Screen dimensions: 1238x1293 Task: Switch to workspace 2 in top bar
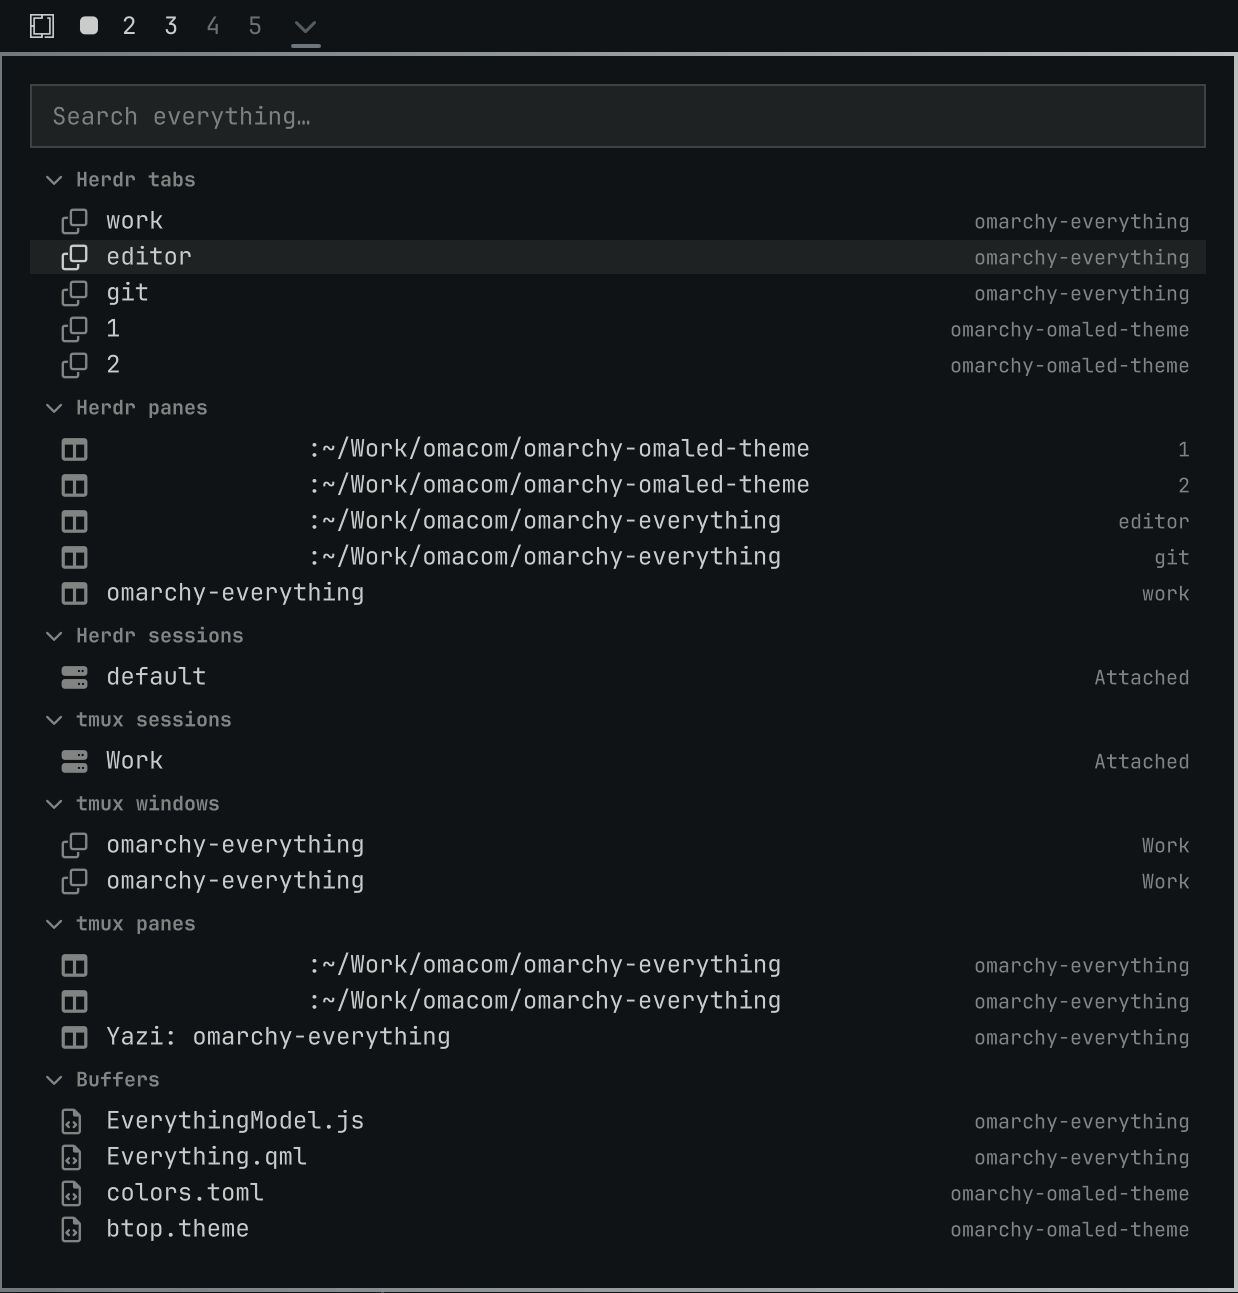click(129, 26)
